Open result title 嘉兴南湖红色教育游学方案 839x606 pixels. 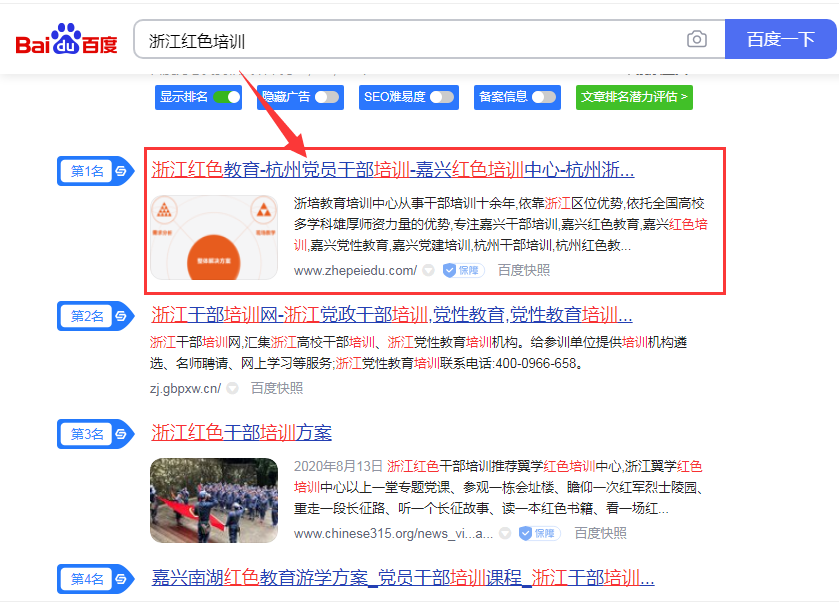[x=403, y=578]
